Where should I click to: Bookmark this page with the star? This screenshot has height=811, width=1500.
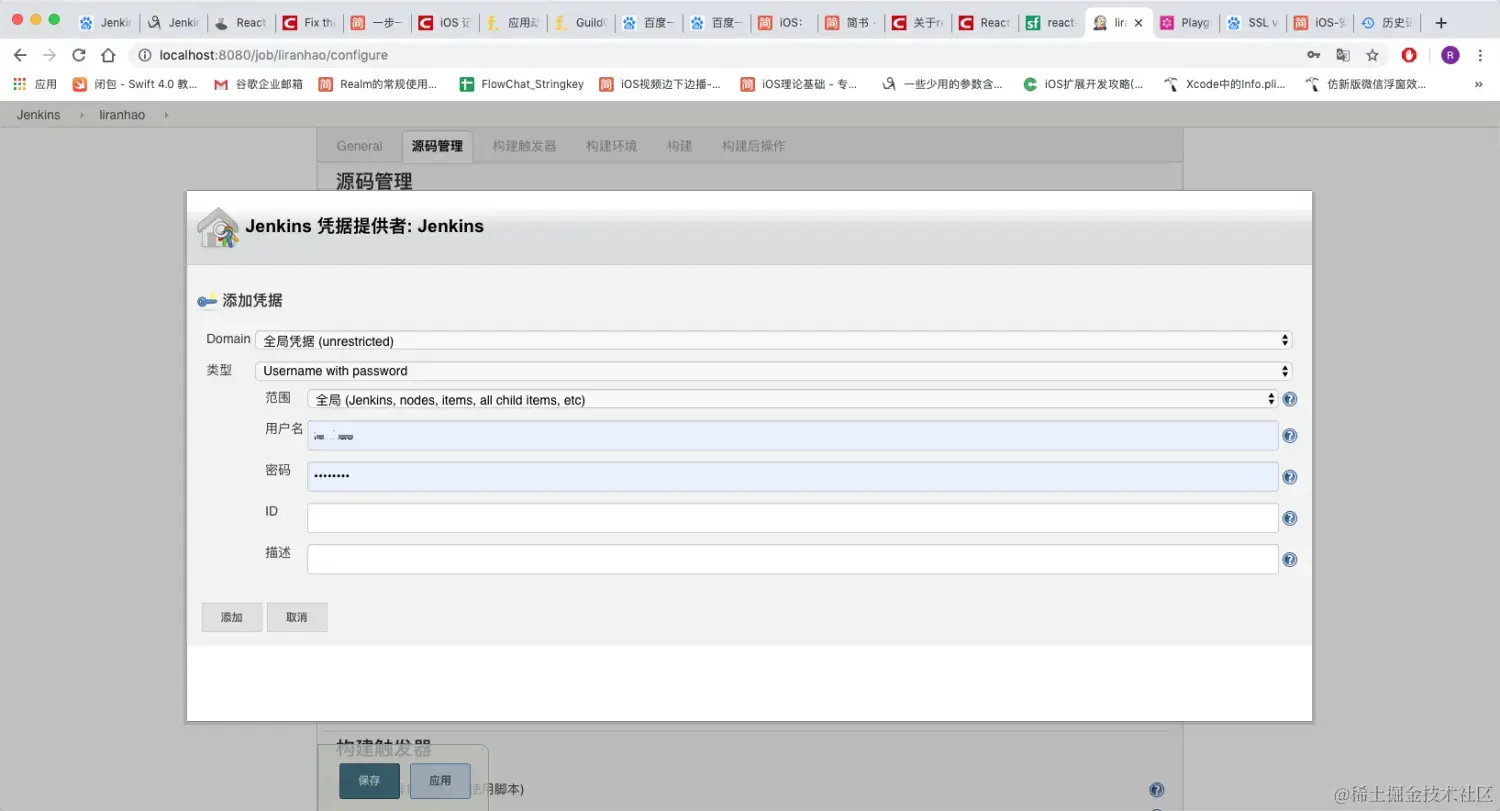coord(1373,55)
